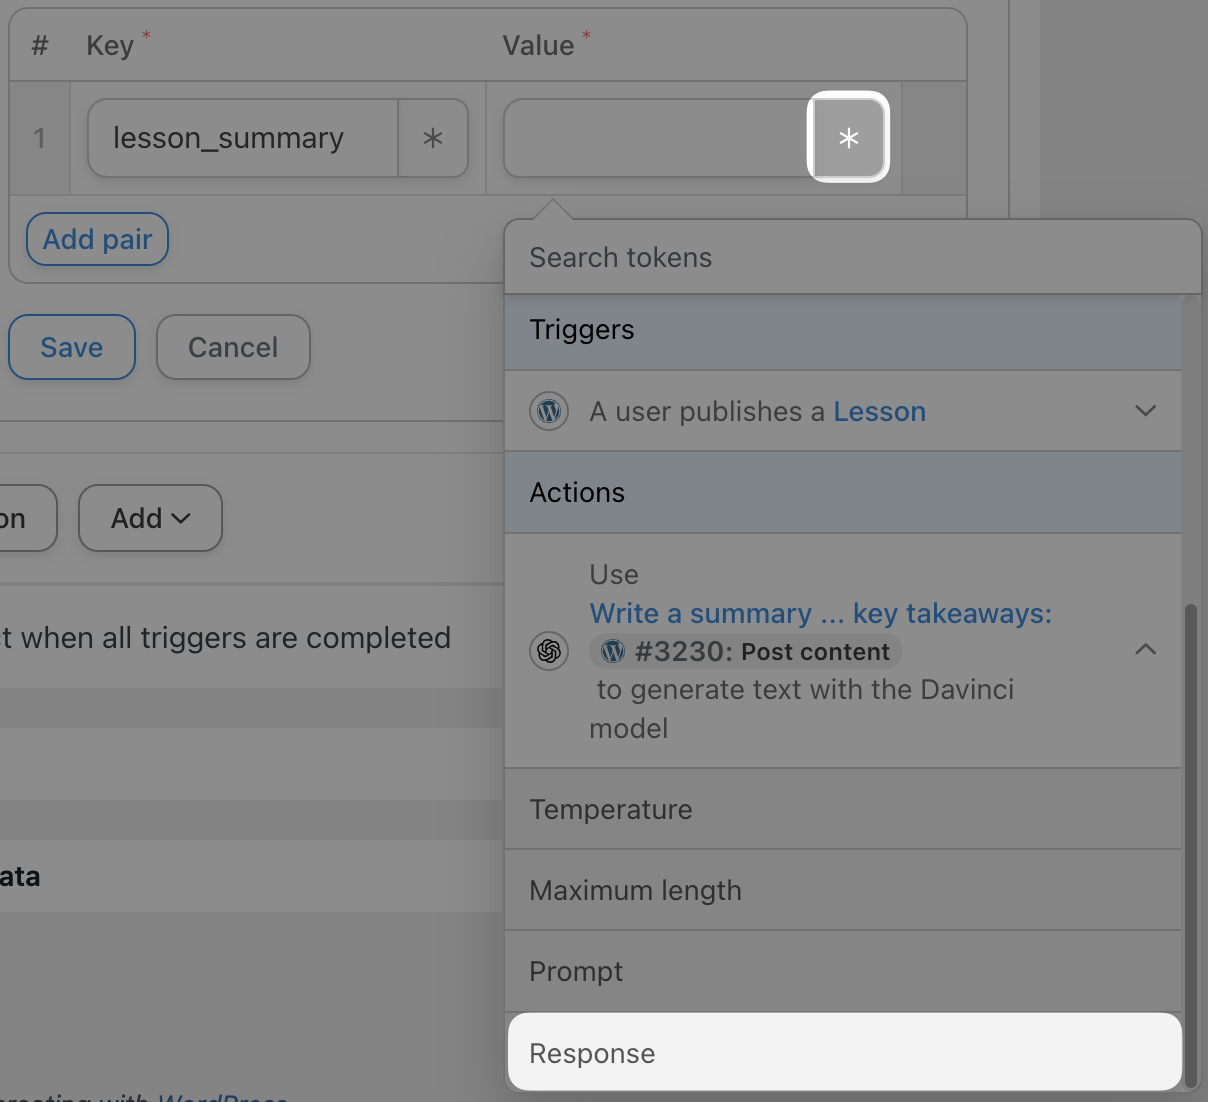Click the asterisk token button in Value field
1208x1102 pixels.
point(848,138)
